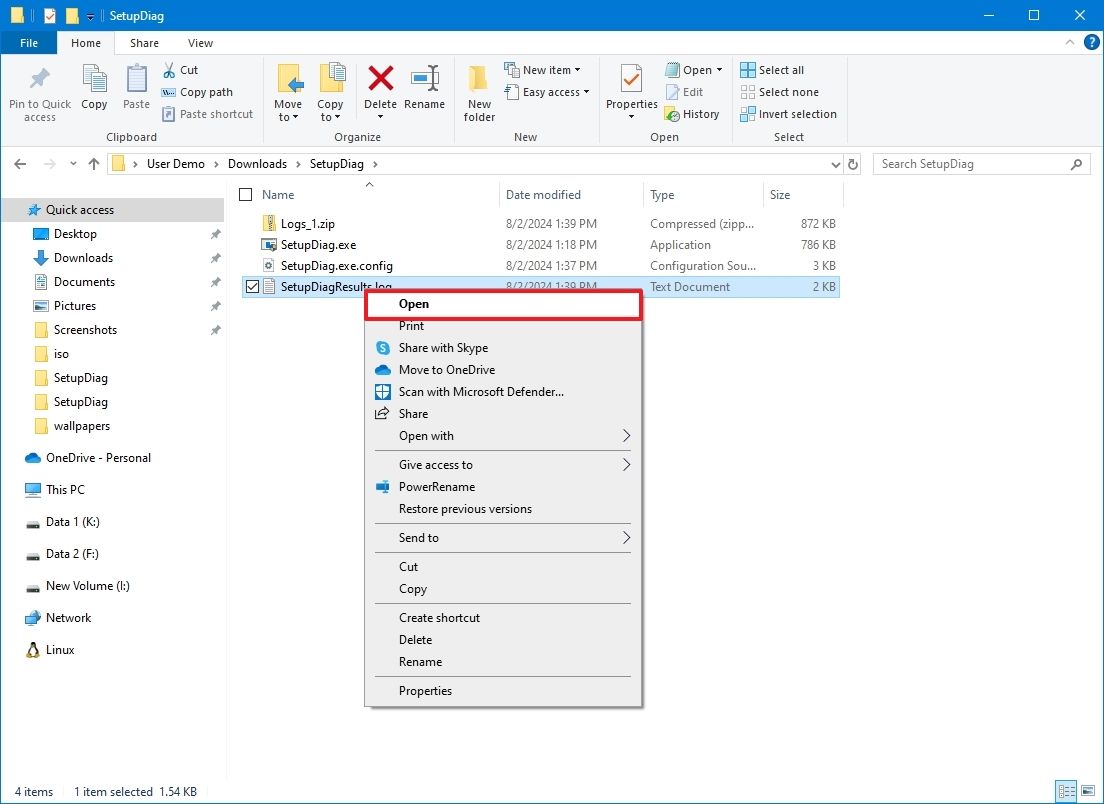Select the Copy icon in the Clipboard group
The image size is (1104, 804).
click(x=94, y=88)
